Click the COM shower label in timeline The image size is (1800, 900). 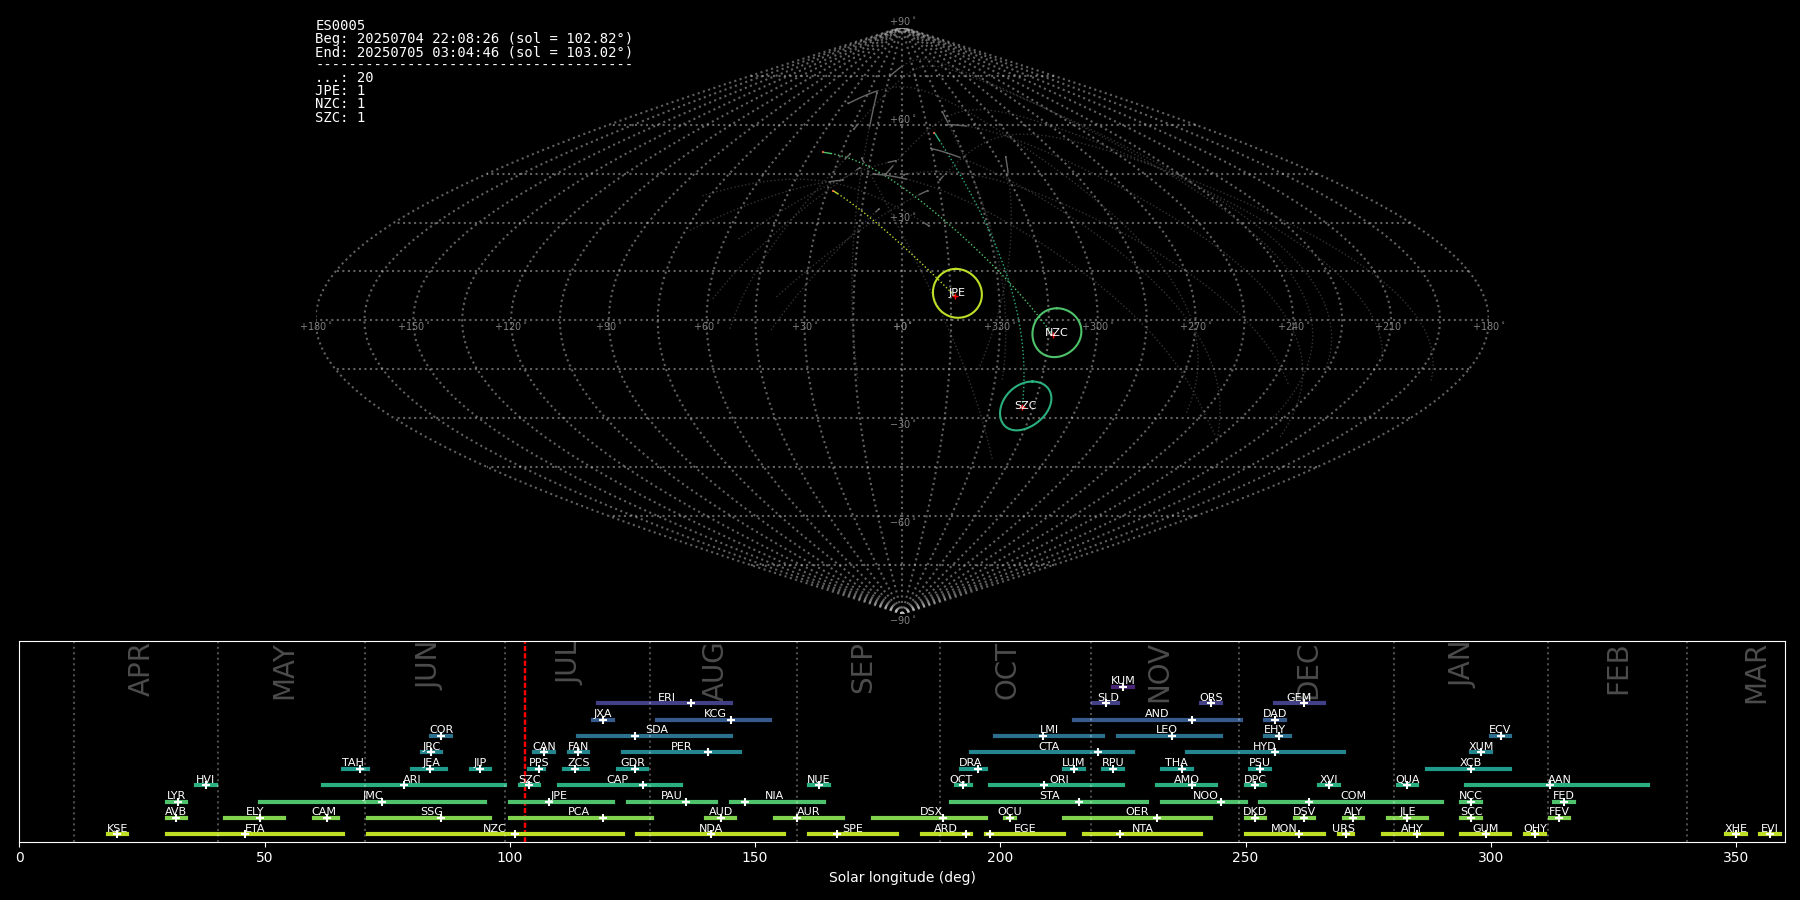tap(1353, 796)
